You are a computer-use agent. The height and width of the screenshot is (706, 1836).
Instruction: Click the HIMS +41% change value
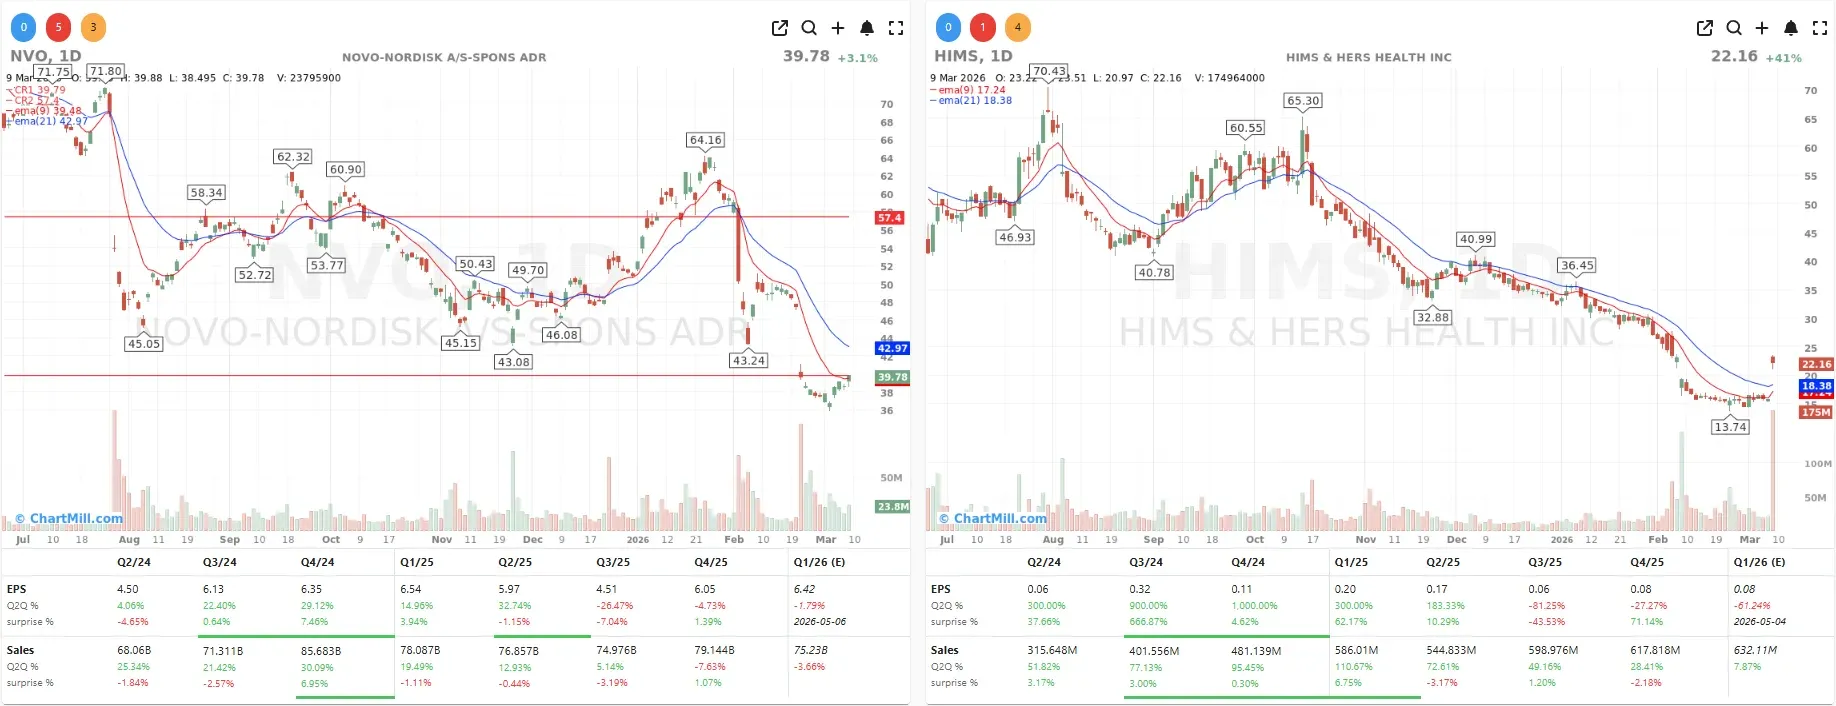coord(1783,58)
